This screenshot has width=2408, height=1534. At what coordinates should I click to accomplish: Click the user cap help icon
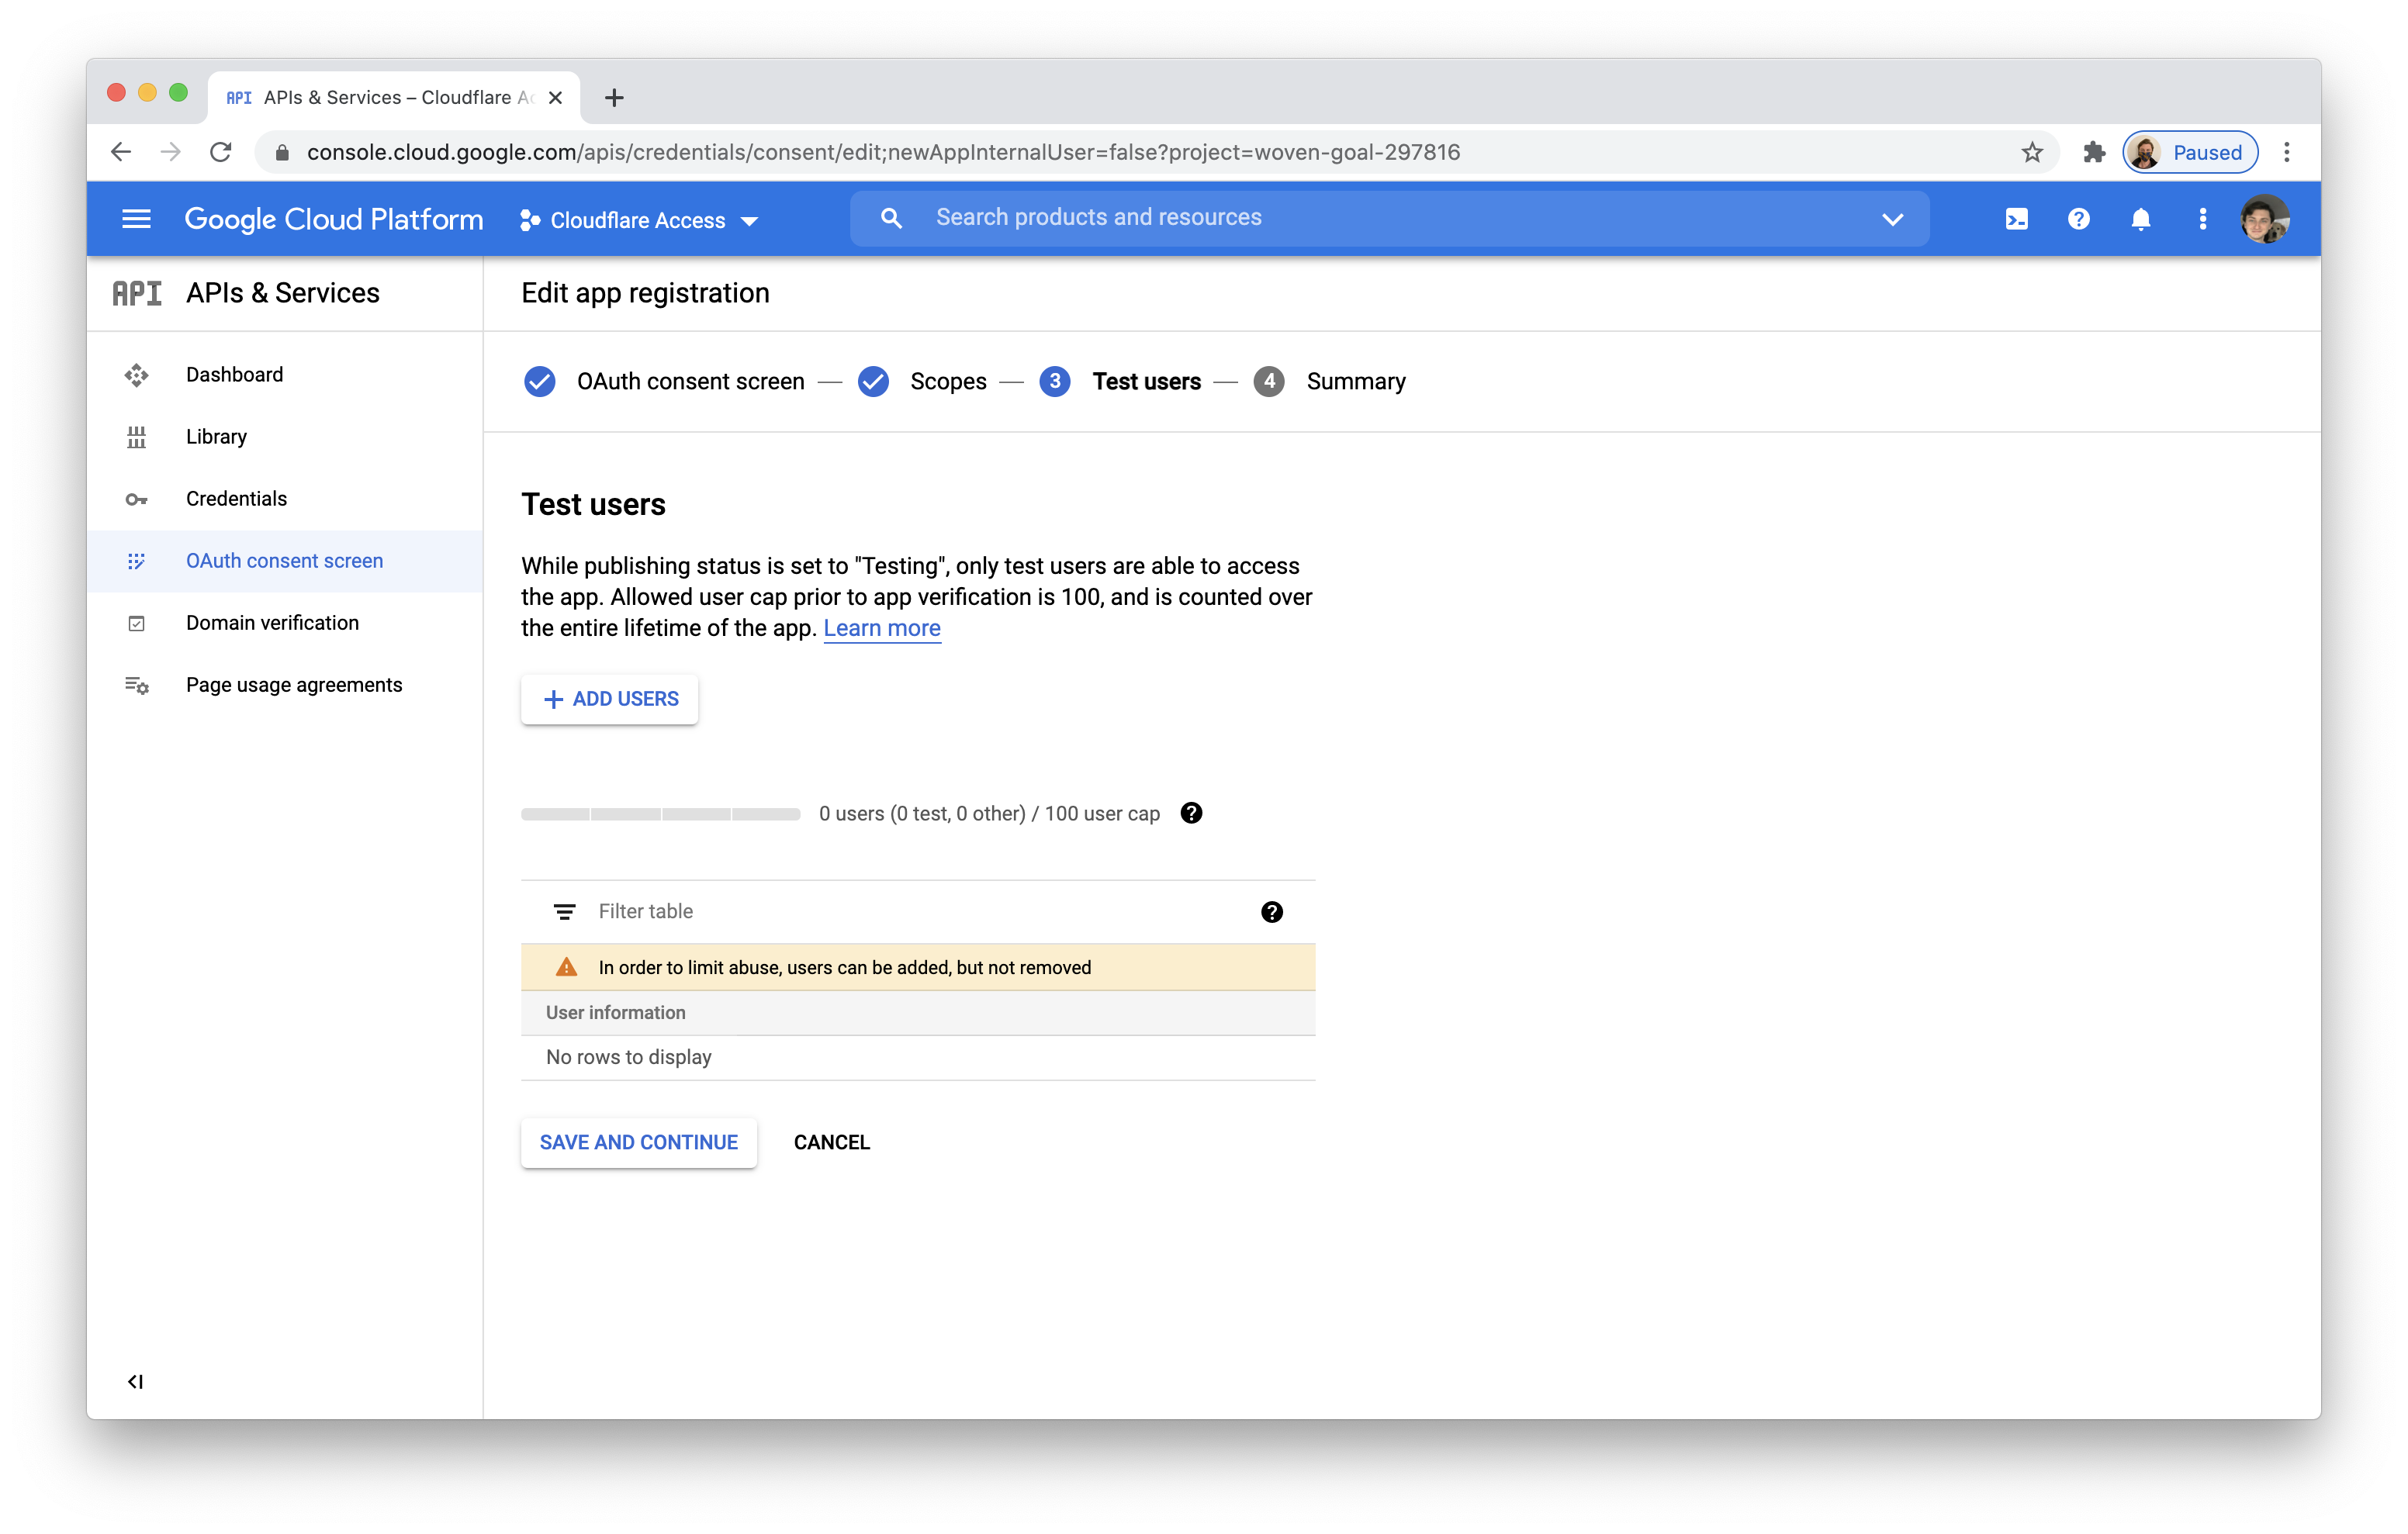click(x=1191, y=813)
